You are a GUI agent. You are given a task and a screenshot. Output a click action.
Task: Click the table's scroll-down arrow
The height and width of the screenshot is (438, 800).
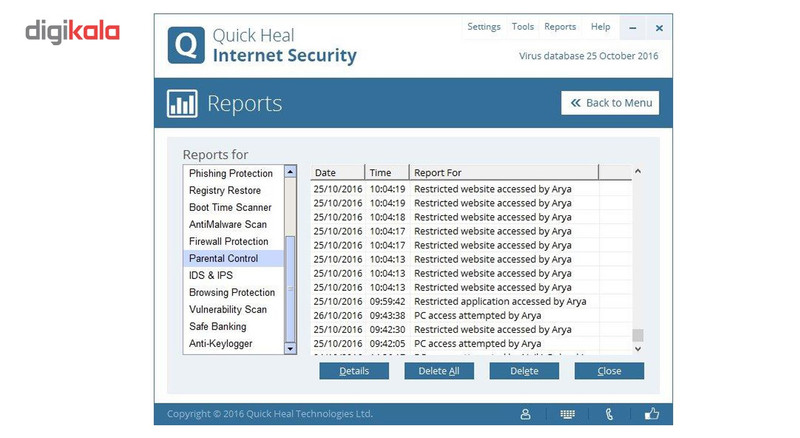(638, 349)
